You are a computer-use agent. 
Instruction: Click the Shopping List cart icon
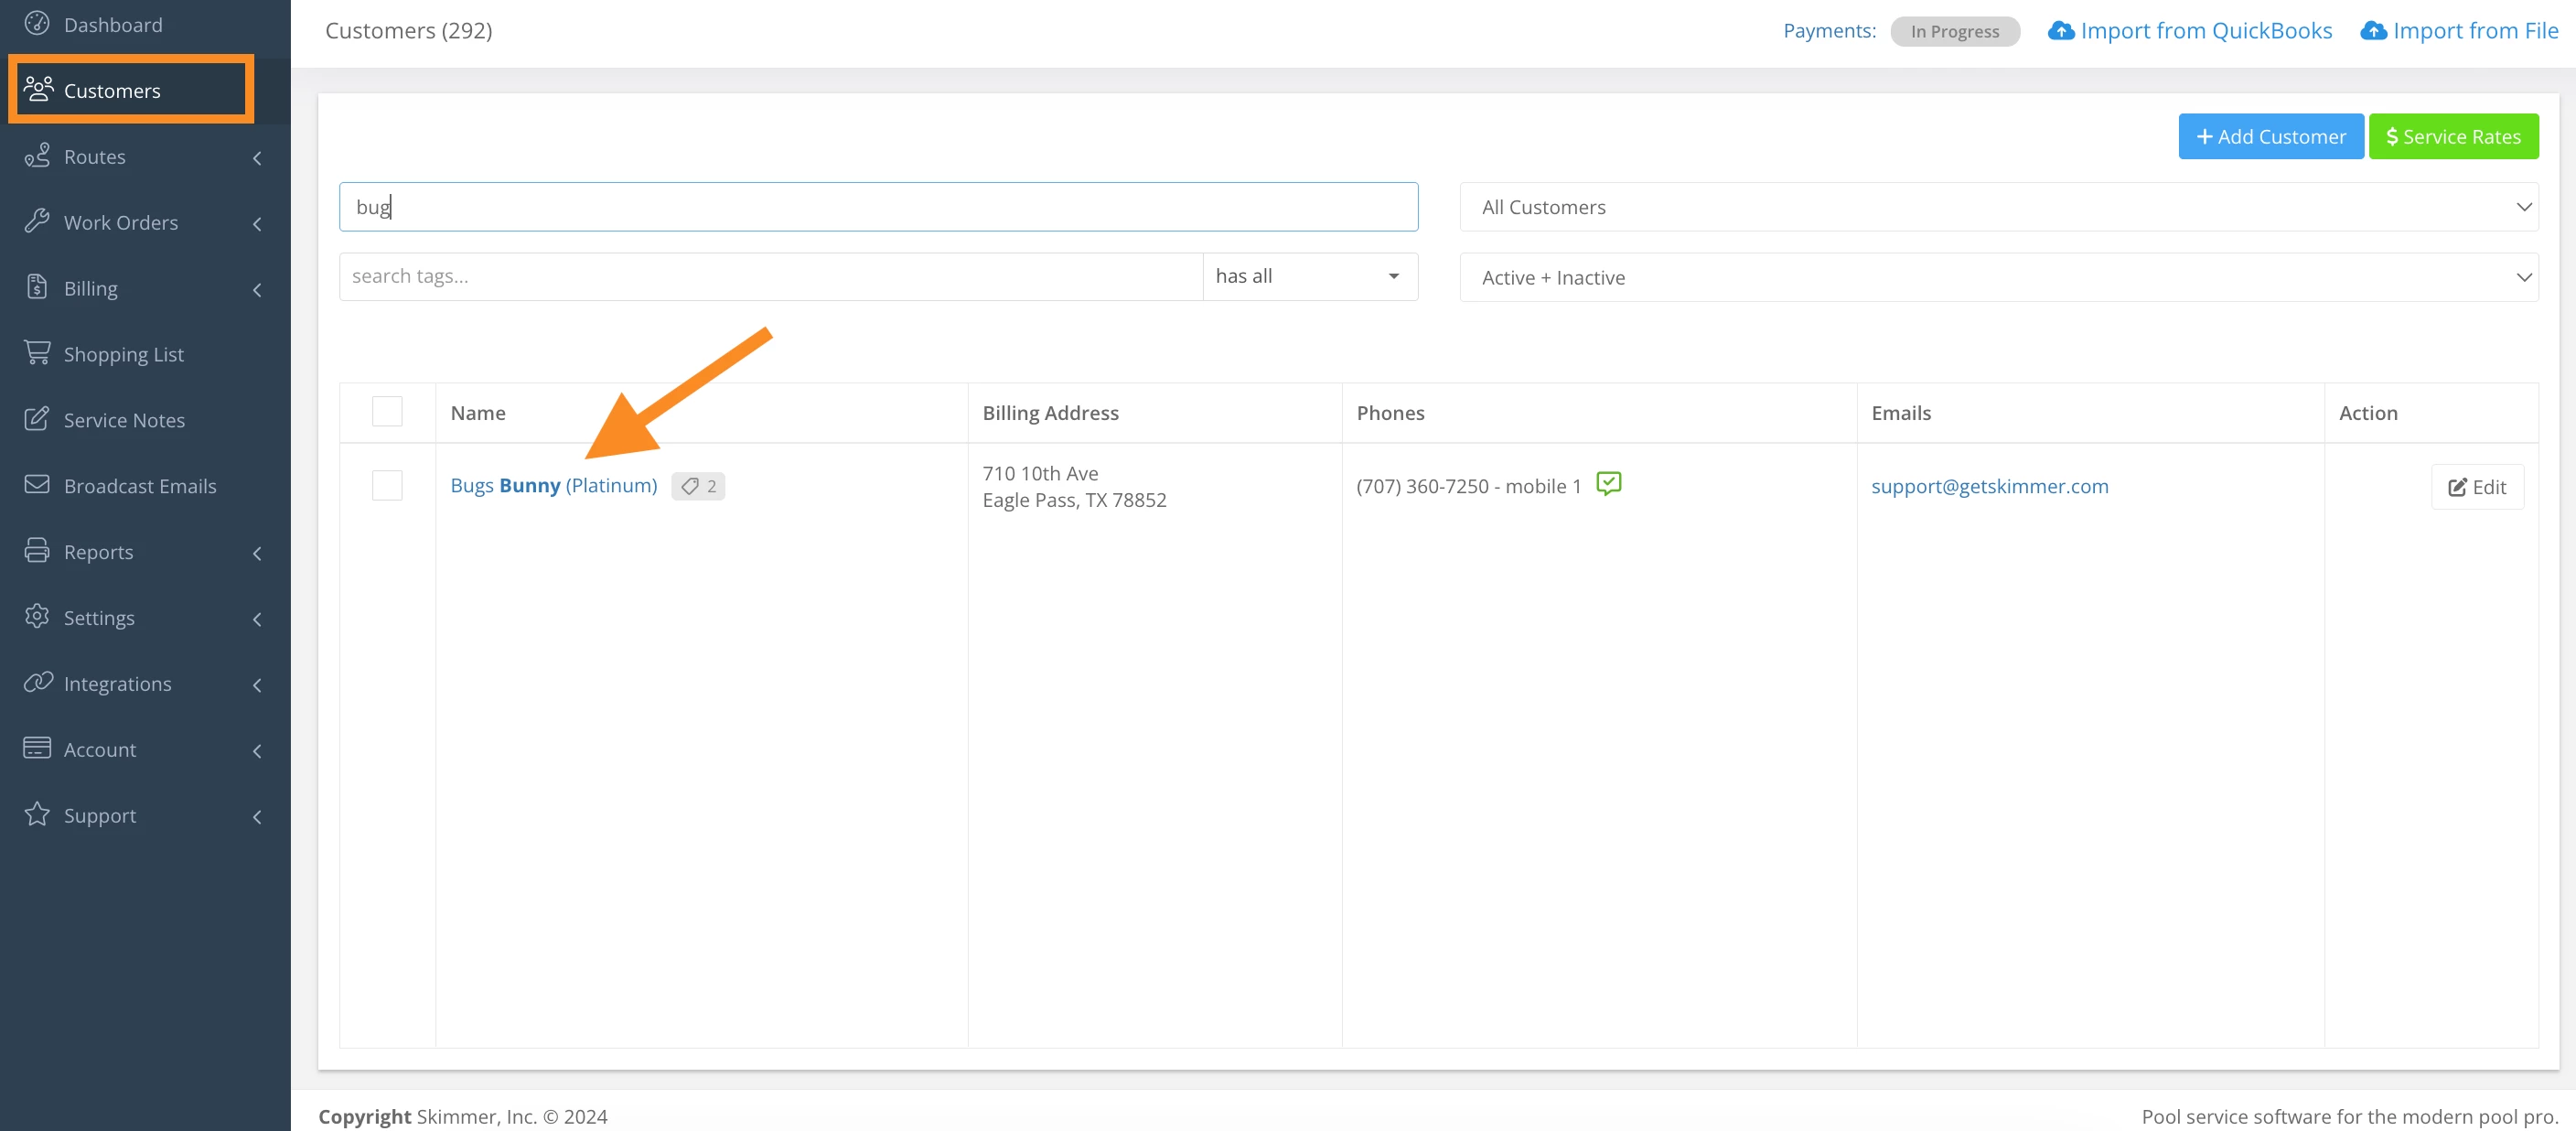(x=37, y=353)
